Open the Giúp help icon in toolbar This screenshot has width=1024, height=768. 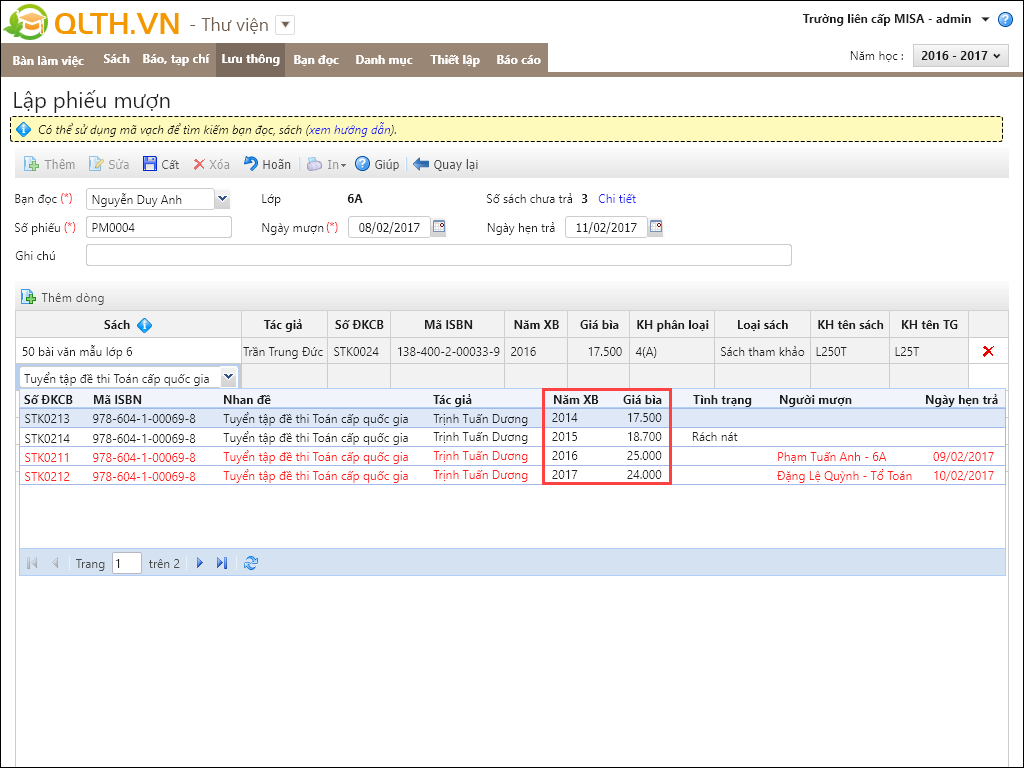point(363,164)
